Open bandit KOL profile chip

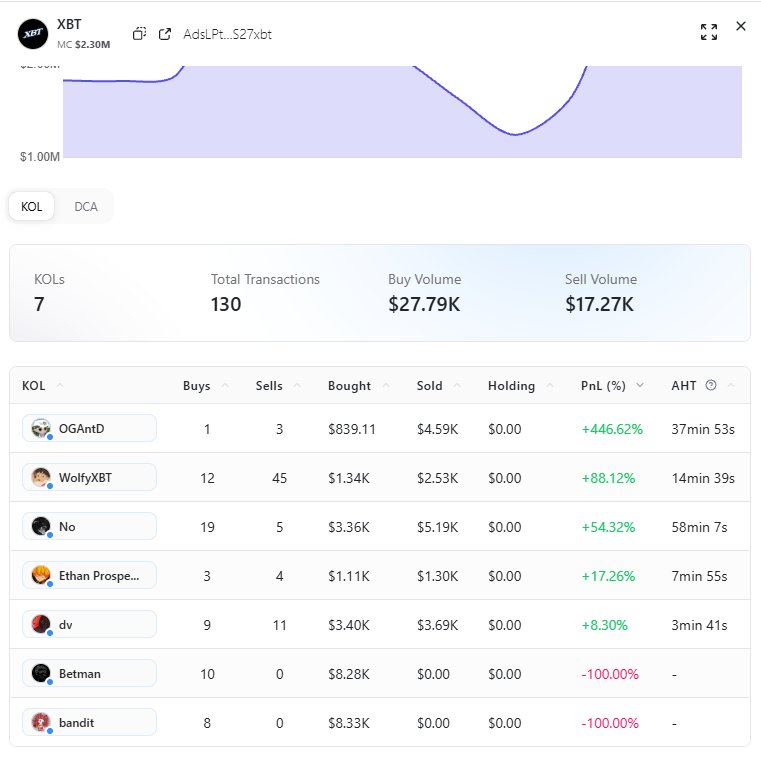coord(89,723)
